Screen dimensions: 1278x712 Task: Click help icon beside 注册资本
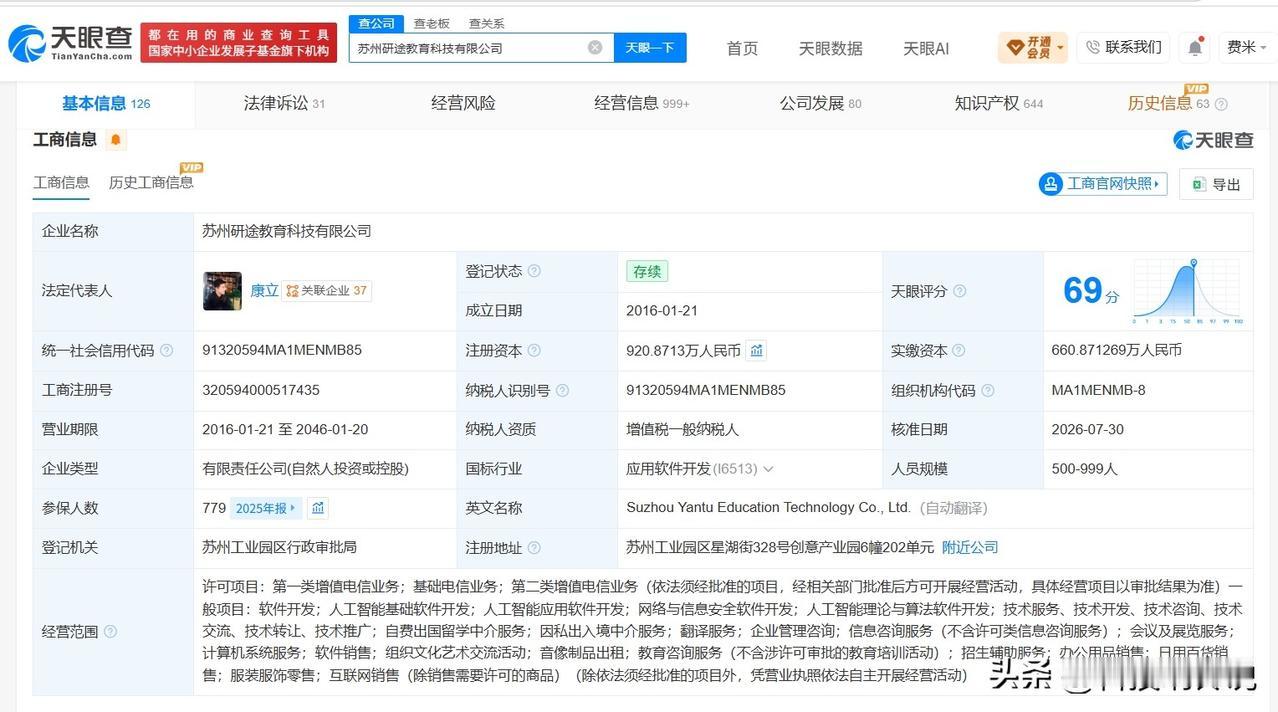tap(534, 350)
